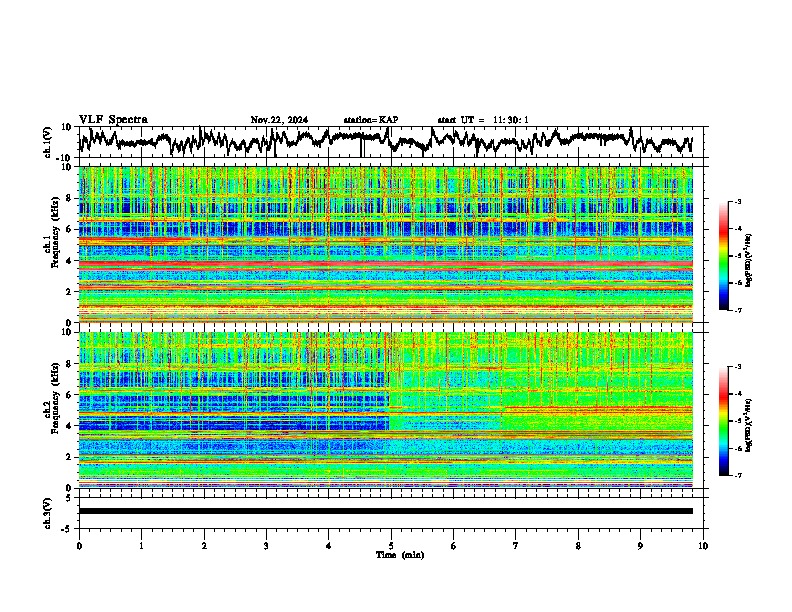Screen dimensions: 792x612
Task: Click the time axis tick label '0'
Action: 79,545
